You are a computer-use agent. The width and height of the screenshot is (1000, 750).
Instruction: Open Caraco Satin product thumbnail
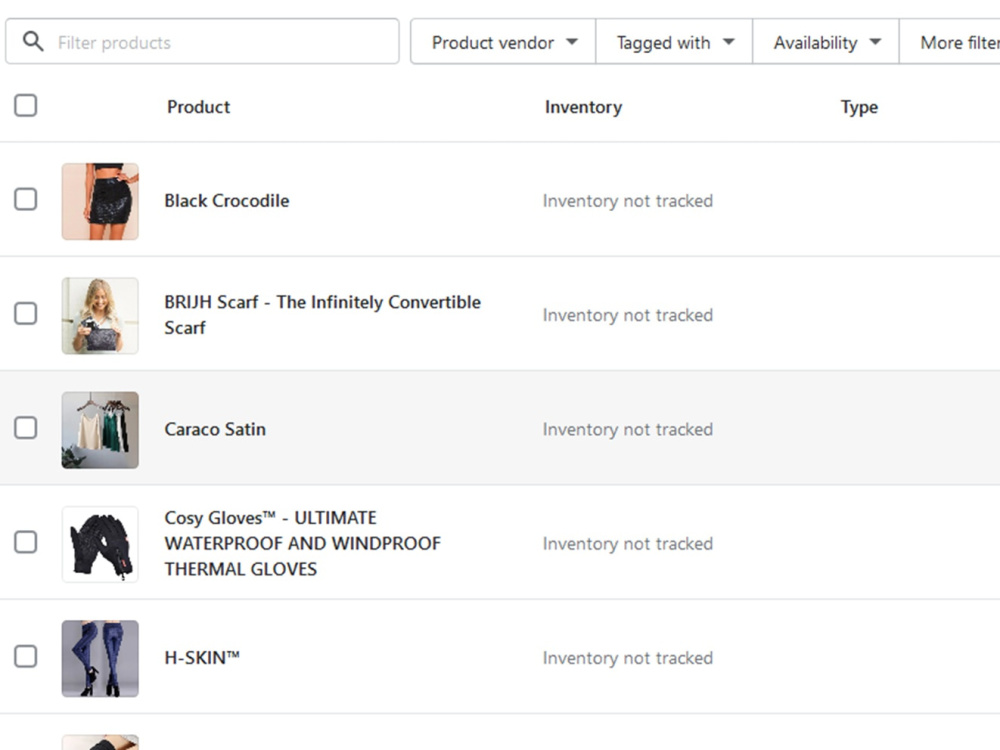coord(100,430)
